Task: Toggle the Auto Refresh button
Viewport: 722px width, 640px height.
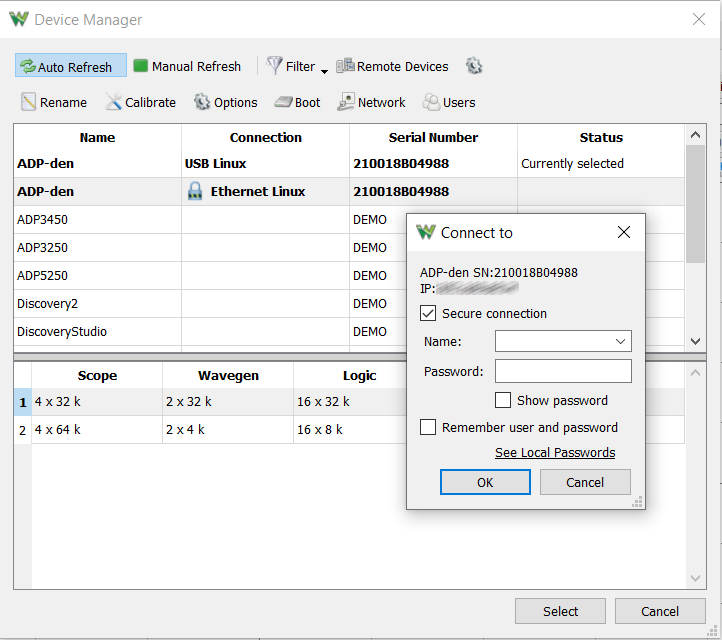Action: (x=71, y=65)
